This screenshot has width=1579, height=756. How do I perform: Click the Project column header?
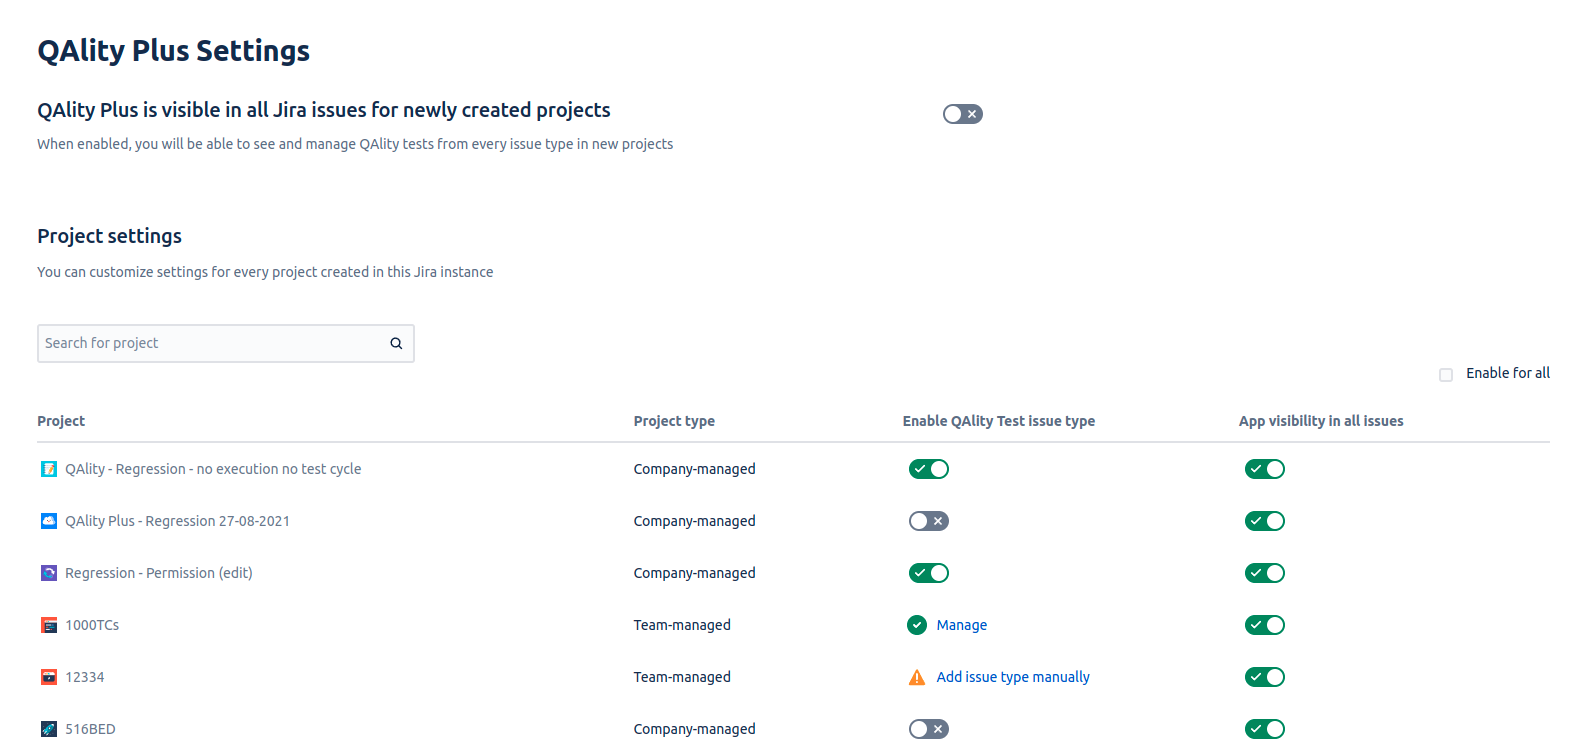click(61, 421)
